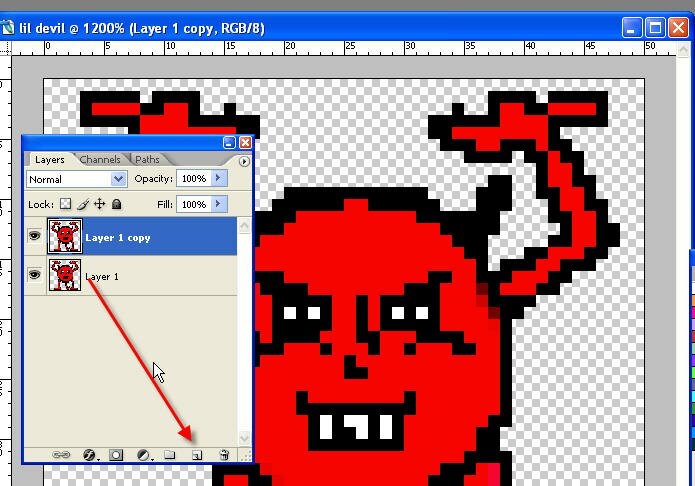The image size is (695, 486).
Task: Switch to the Channels tab
Action: [100, 160]
